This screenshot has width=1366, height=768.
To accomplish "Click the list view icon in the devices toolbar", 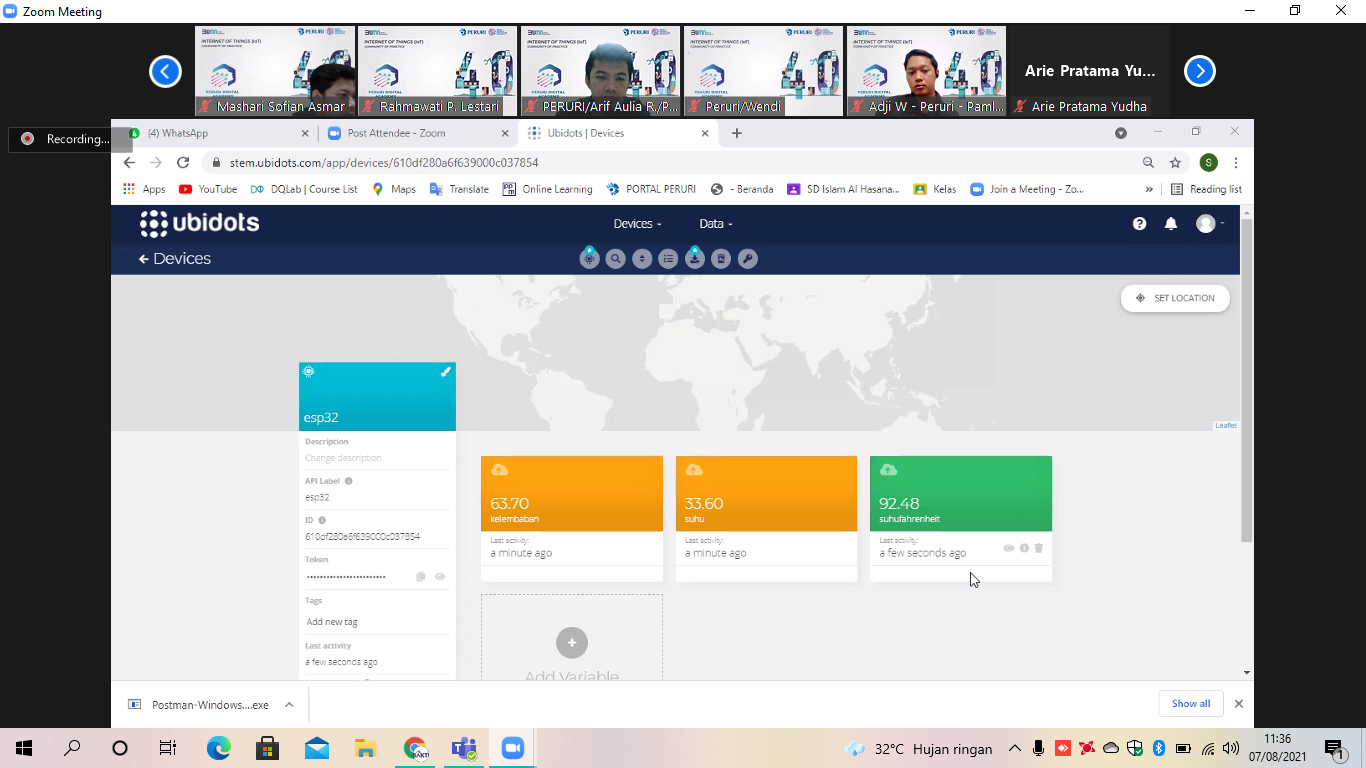I will [668, 259].
